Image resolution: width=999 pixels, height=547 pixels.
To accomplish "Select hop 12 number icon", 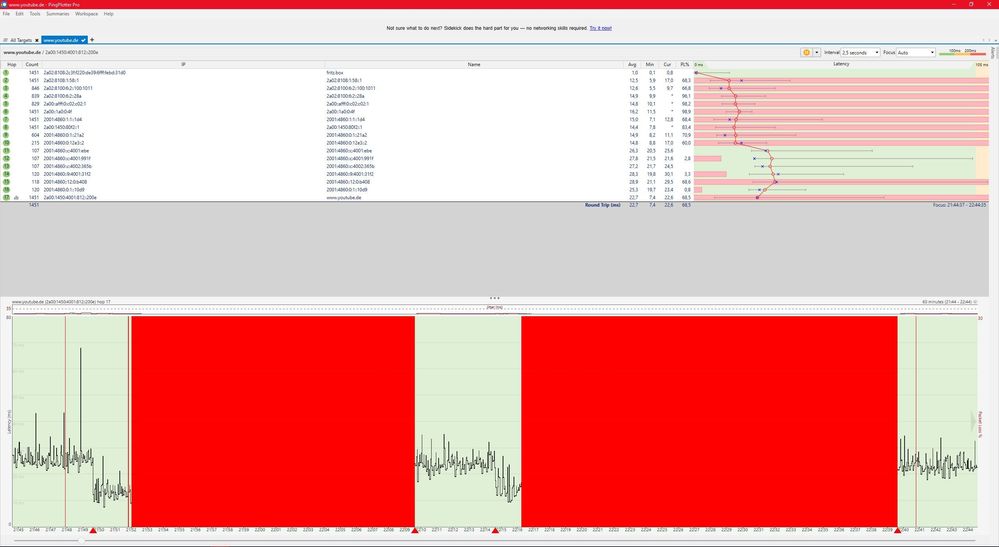I will tap(6, 159).
